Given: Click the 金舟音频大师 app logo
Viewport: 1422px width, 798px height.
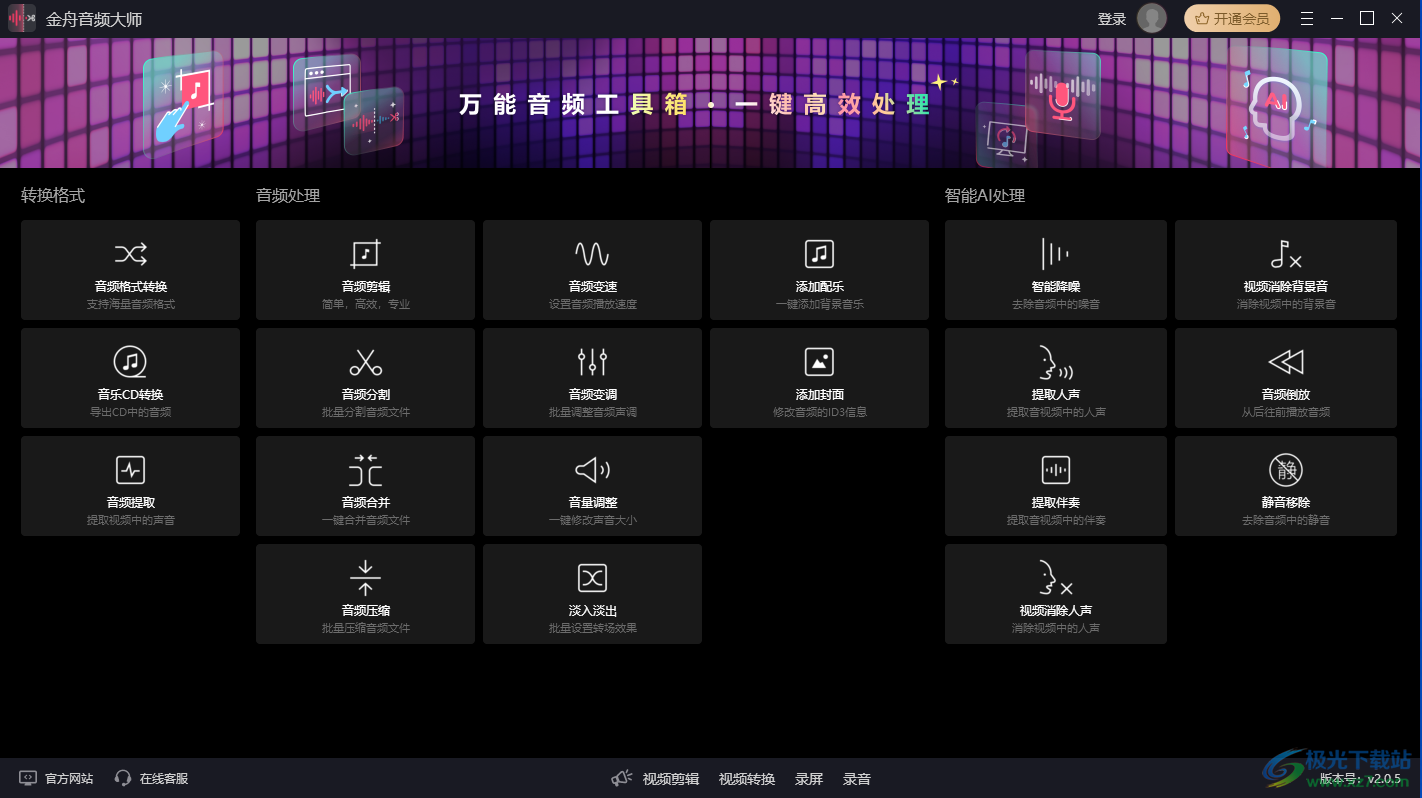Looking at the screenshot, I should 22,18.
